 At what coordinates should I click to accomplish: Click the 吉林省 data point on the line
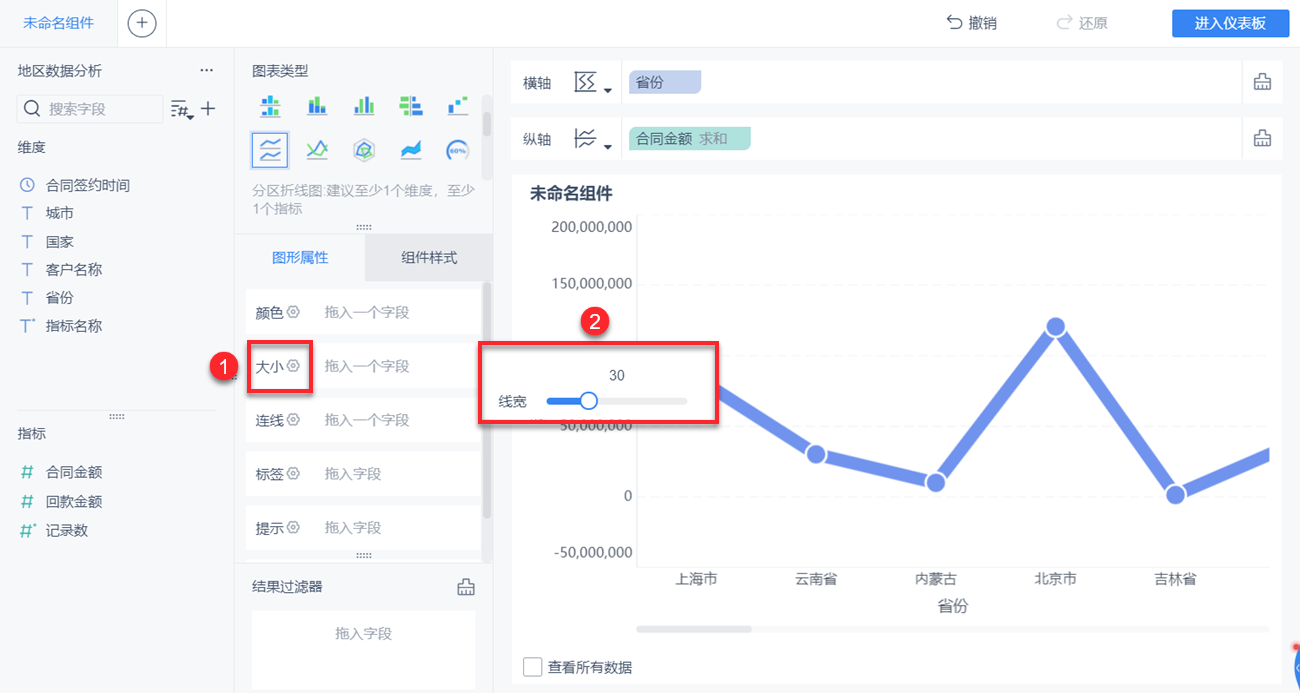(1175, 494)
